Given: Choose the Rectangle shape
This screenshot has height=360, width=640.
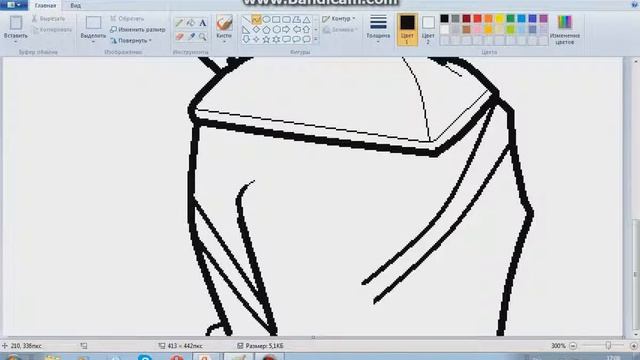Looking at the screenshot, I should pos(276,20).
